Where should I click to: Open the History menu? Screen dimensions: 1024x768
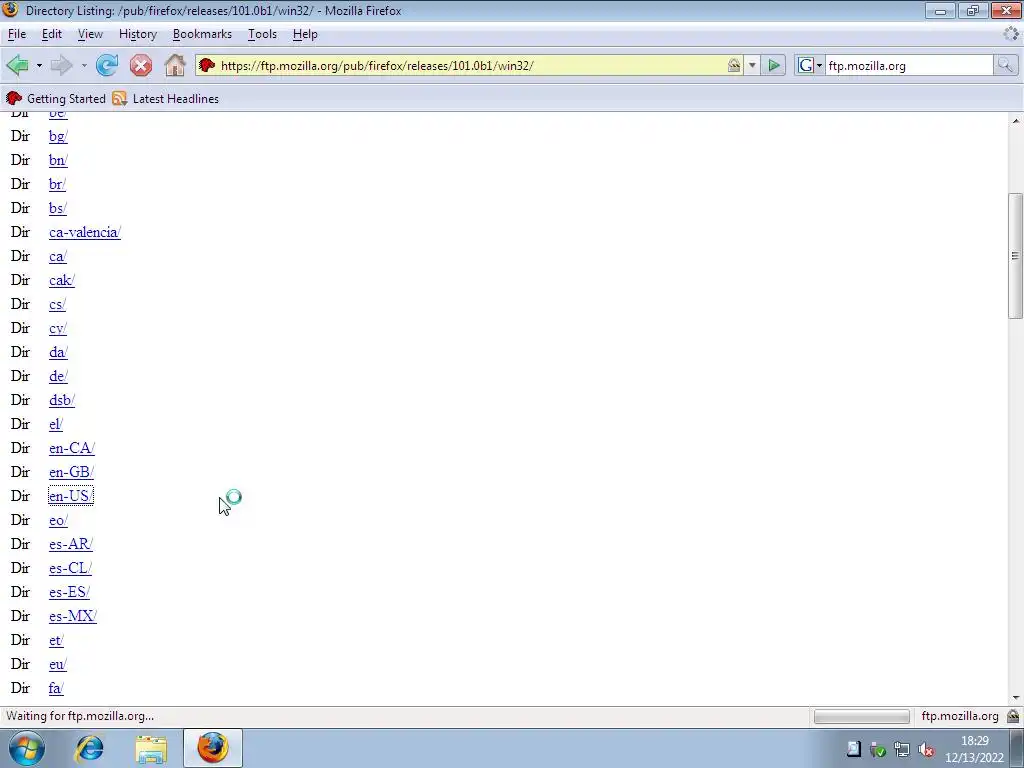pos(138,34)
